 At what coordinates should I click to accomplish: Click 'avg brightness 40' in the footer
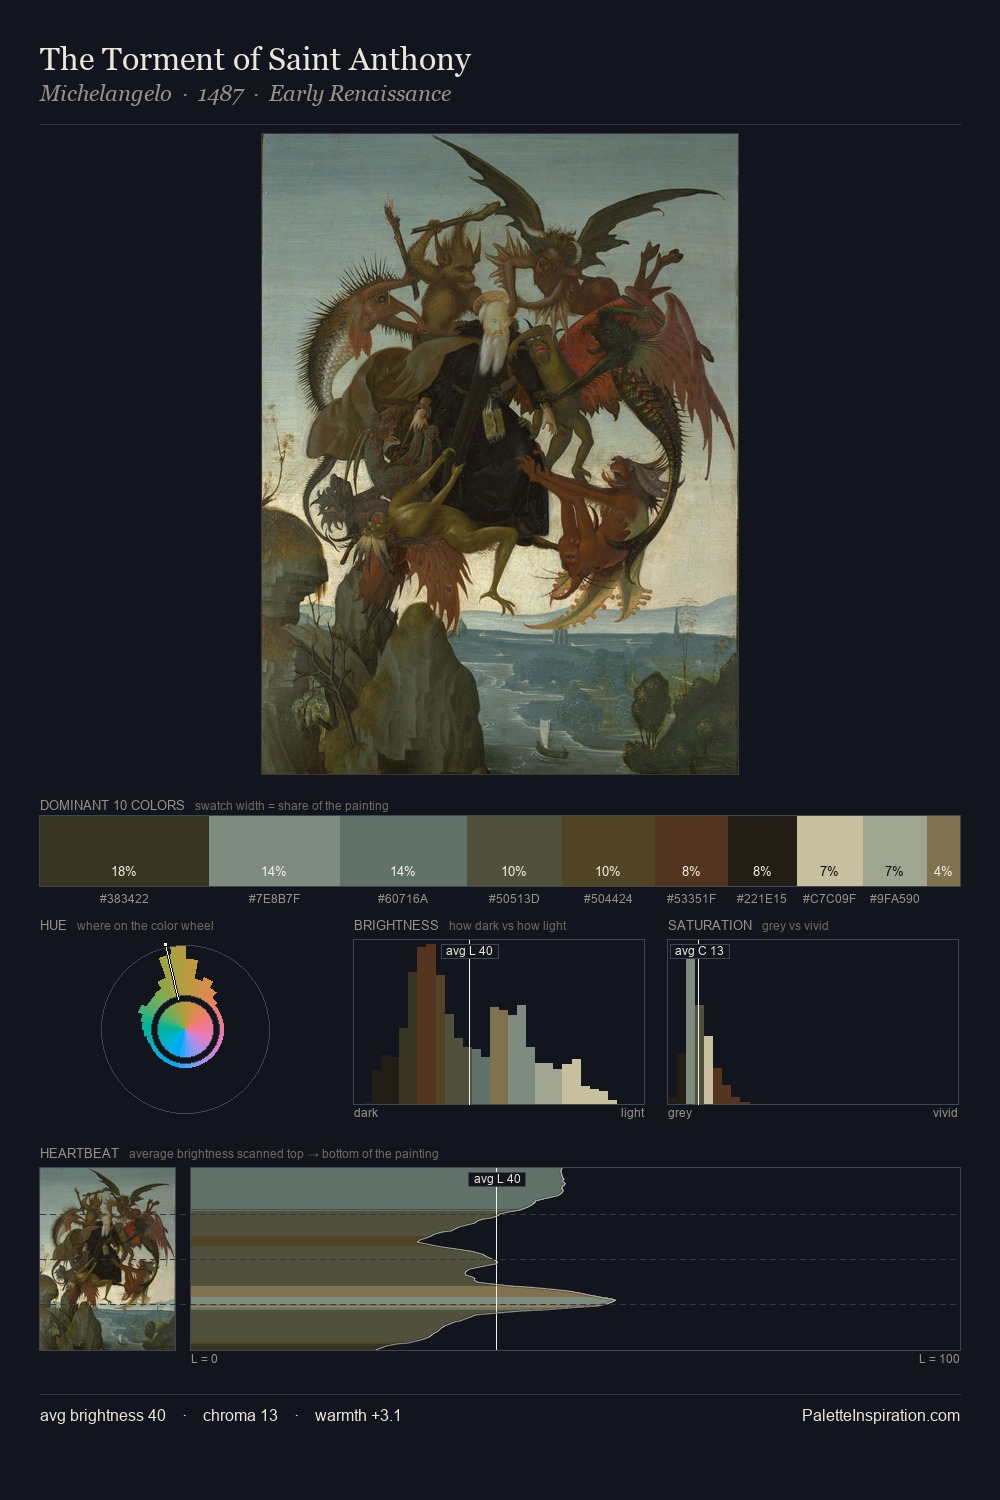pos(103,1415)
